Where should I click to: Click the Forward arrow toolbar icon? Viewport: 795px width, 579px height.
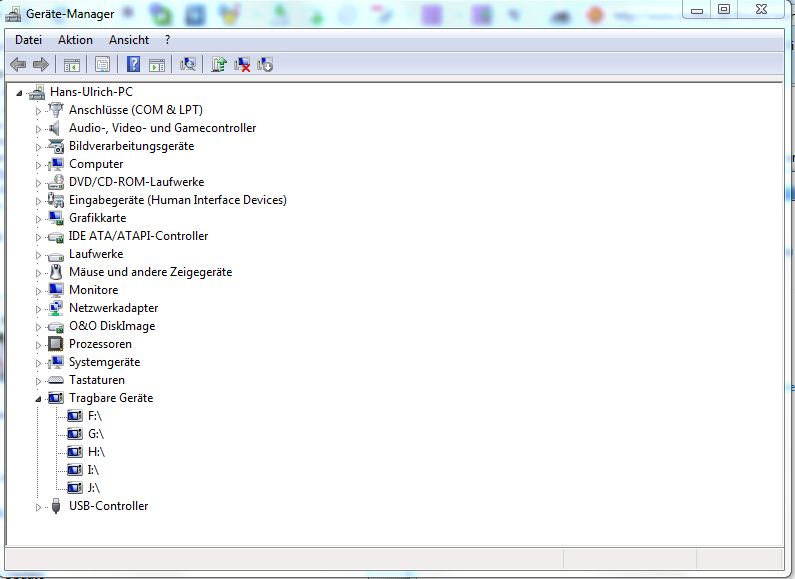coord(41,64)
